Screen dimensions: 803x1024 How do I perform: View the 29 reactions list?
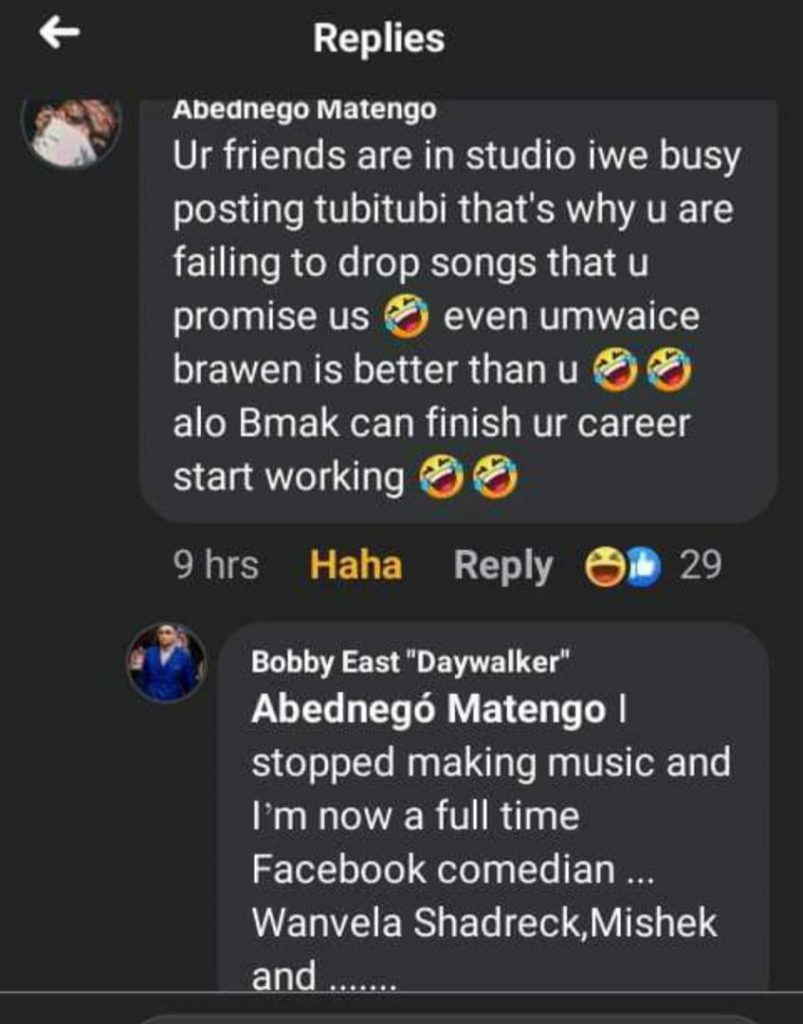click(x=700, y=566)
